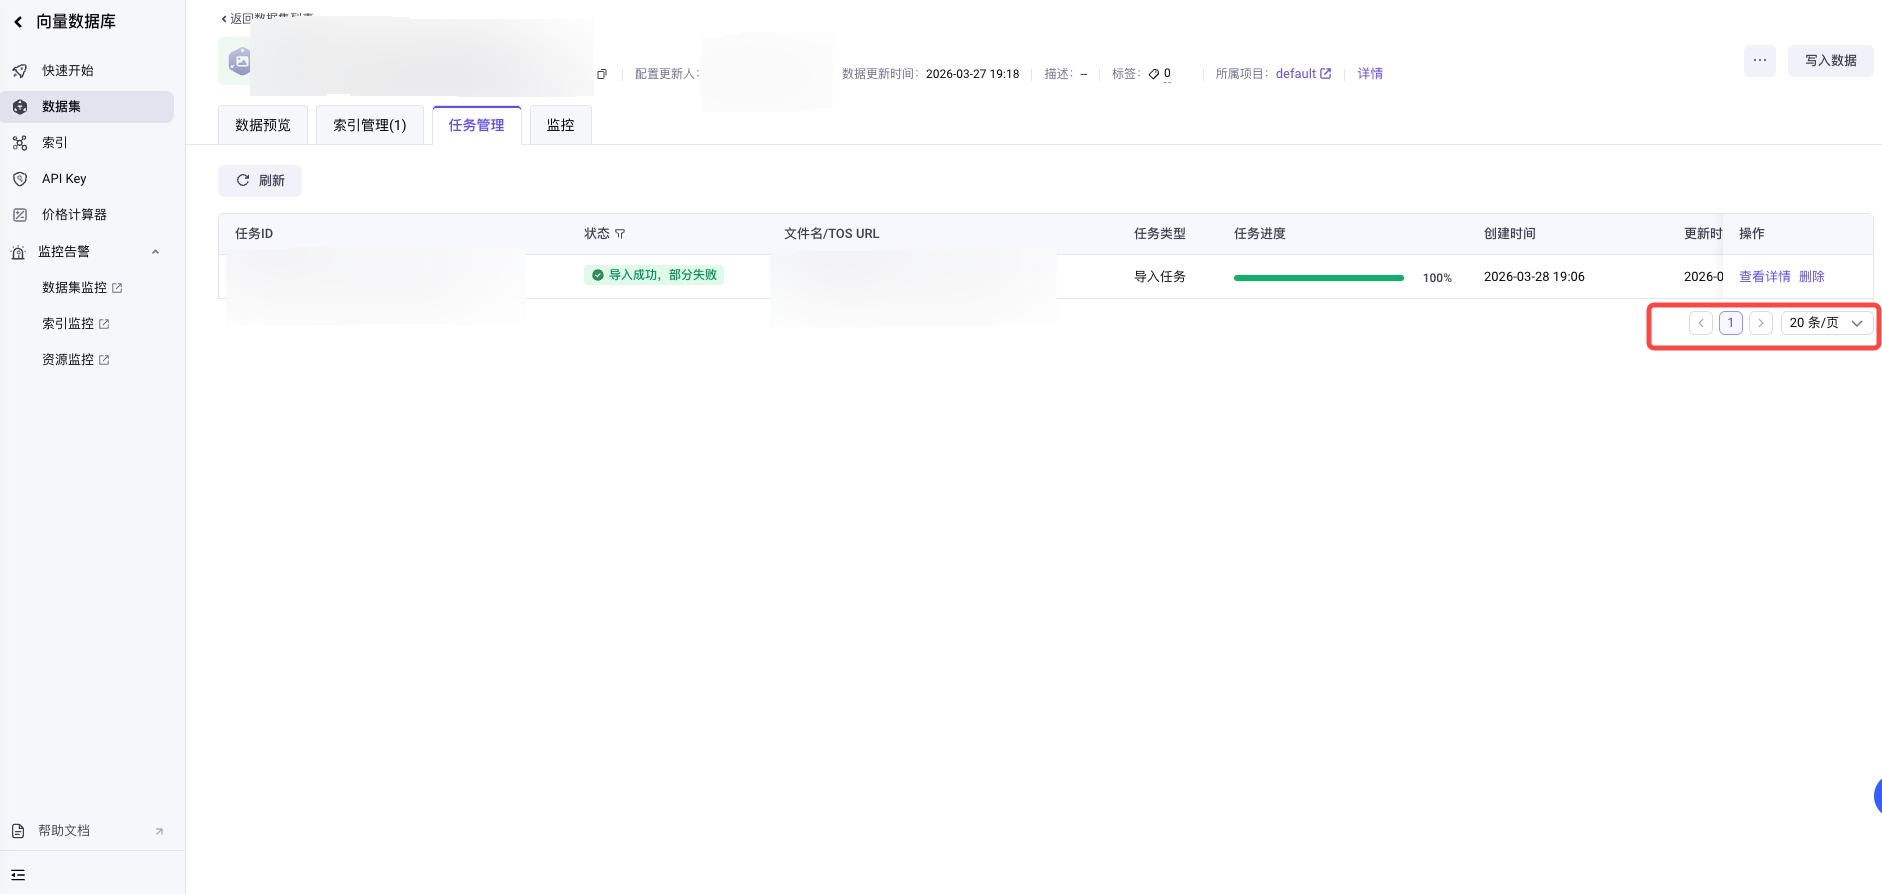Switch to 监控 tab
Viewport: 1882px width, 894px height.
pos(561,125)
